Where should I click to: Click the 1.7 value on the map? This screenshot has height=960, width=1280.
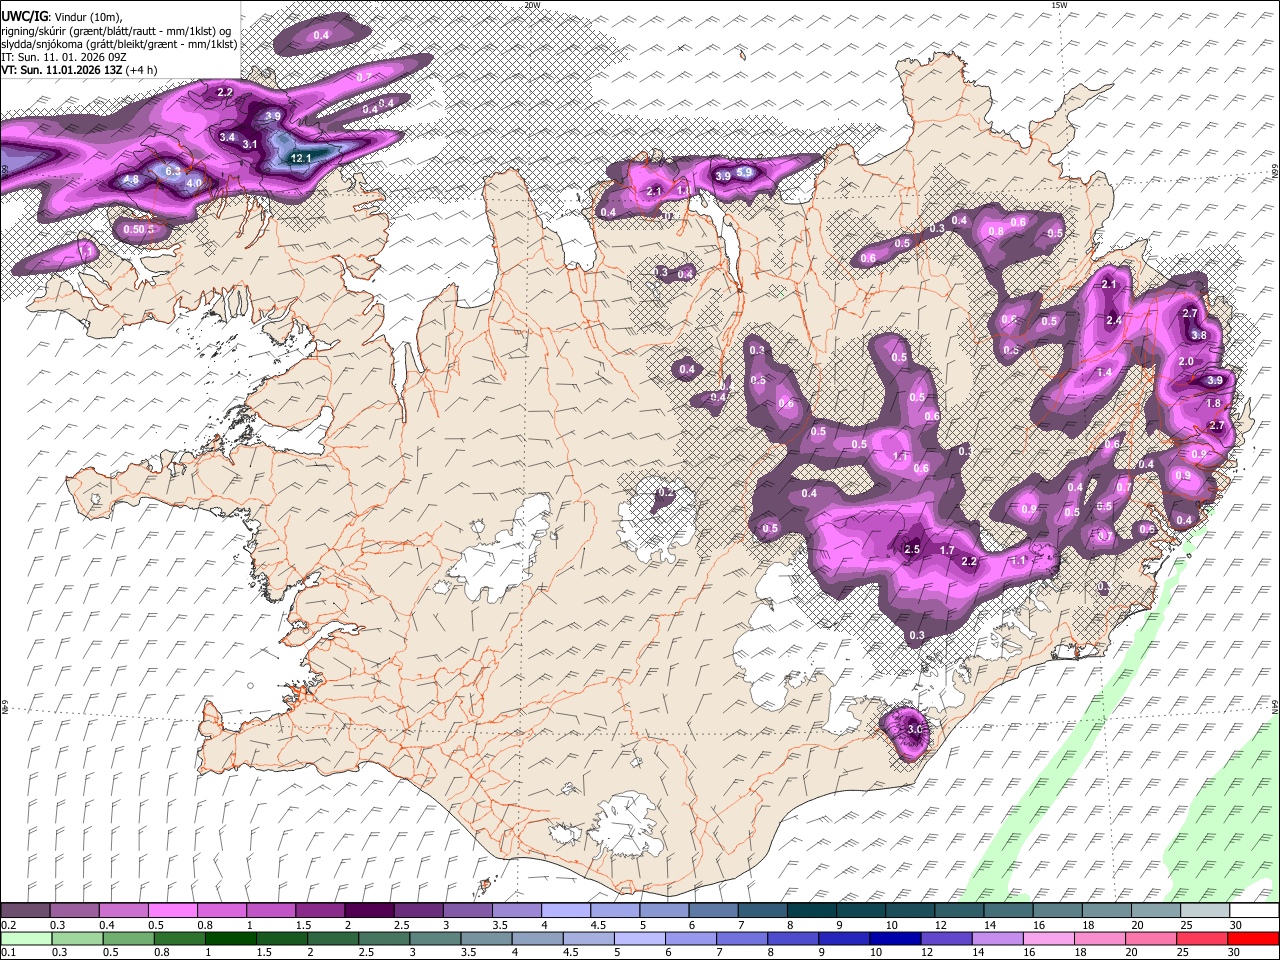coord(948,551)
